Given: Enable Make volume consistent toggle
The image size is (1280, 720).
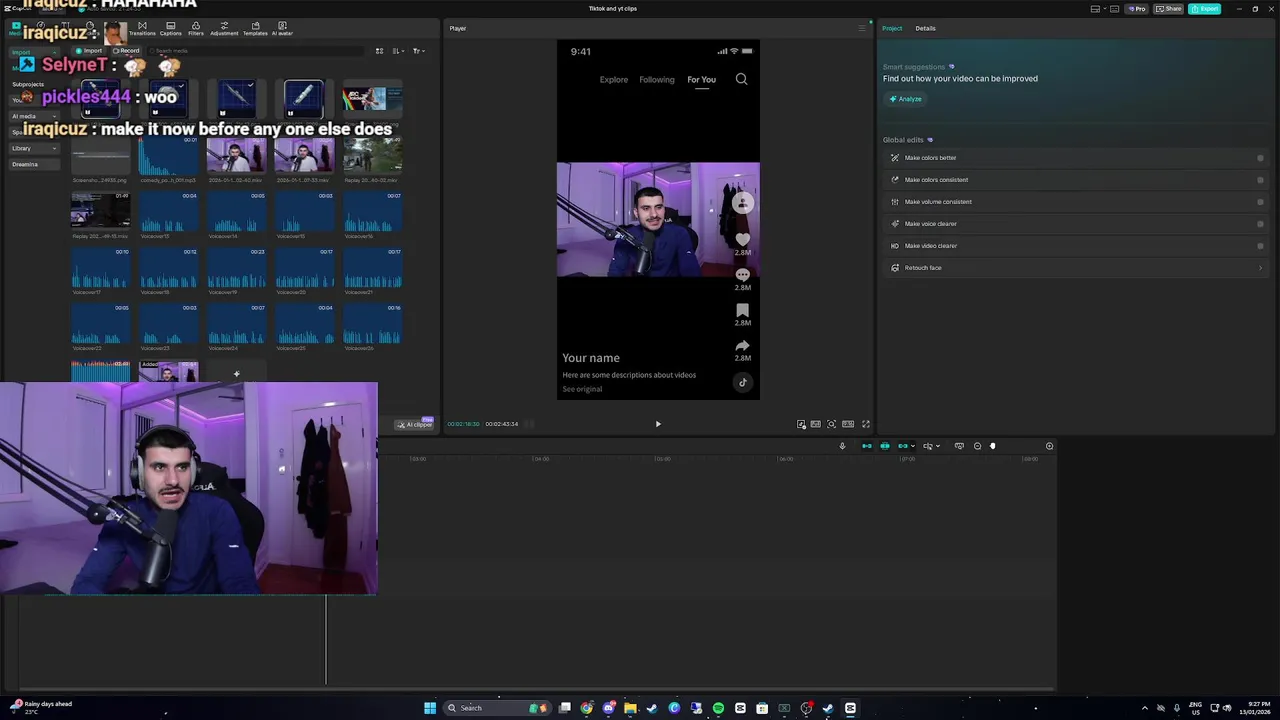Looking at the screenshot, I should click(1260, 202).
